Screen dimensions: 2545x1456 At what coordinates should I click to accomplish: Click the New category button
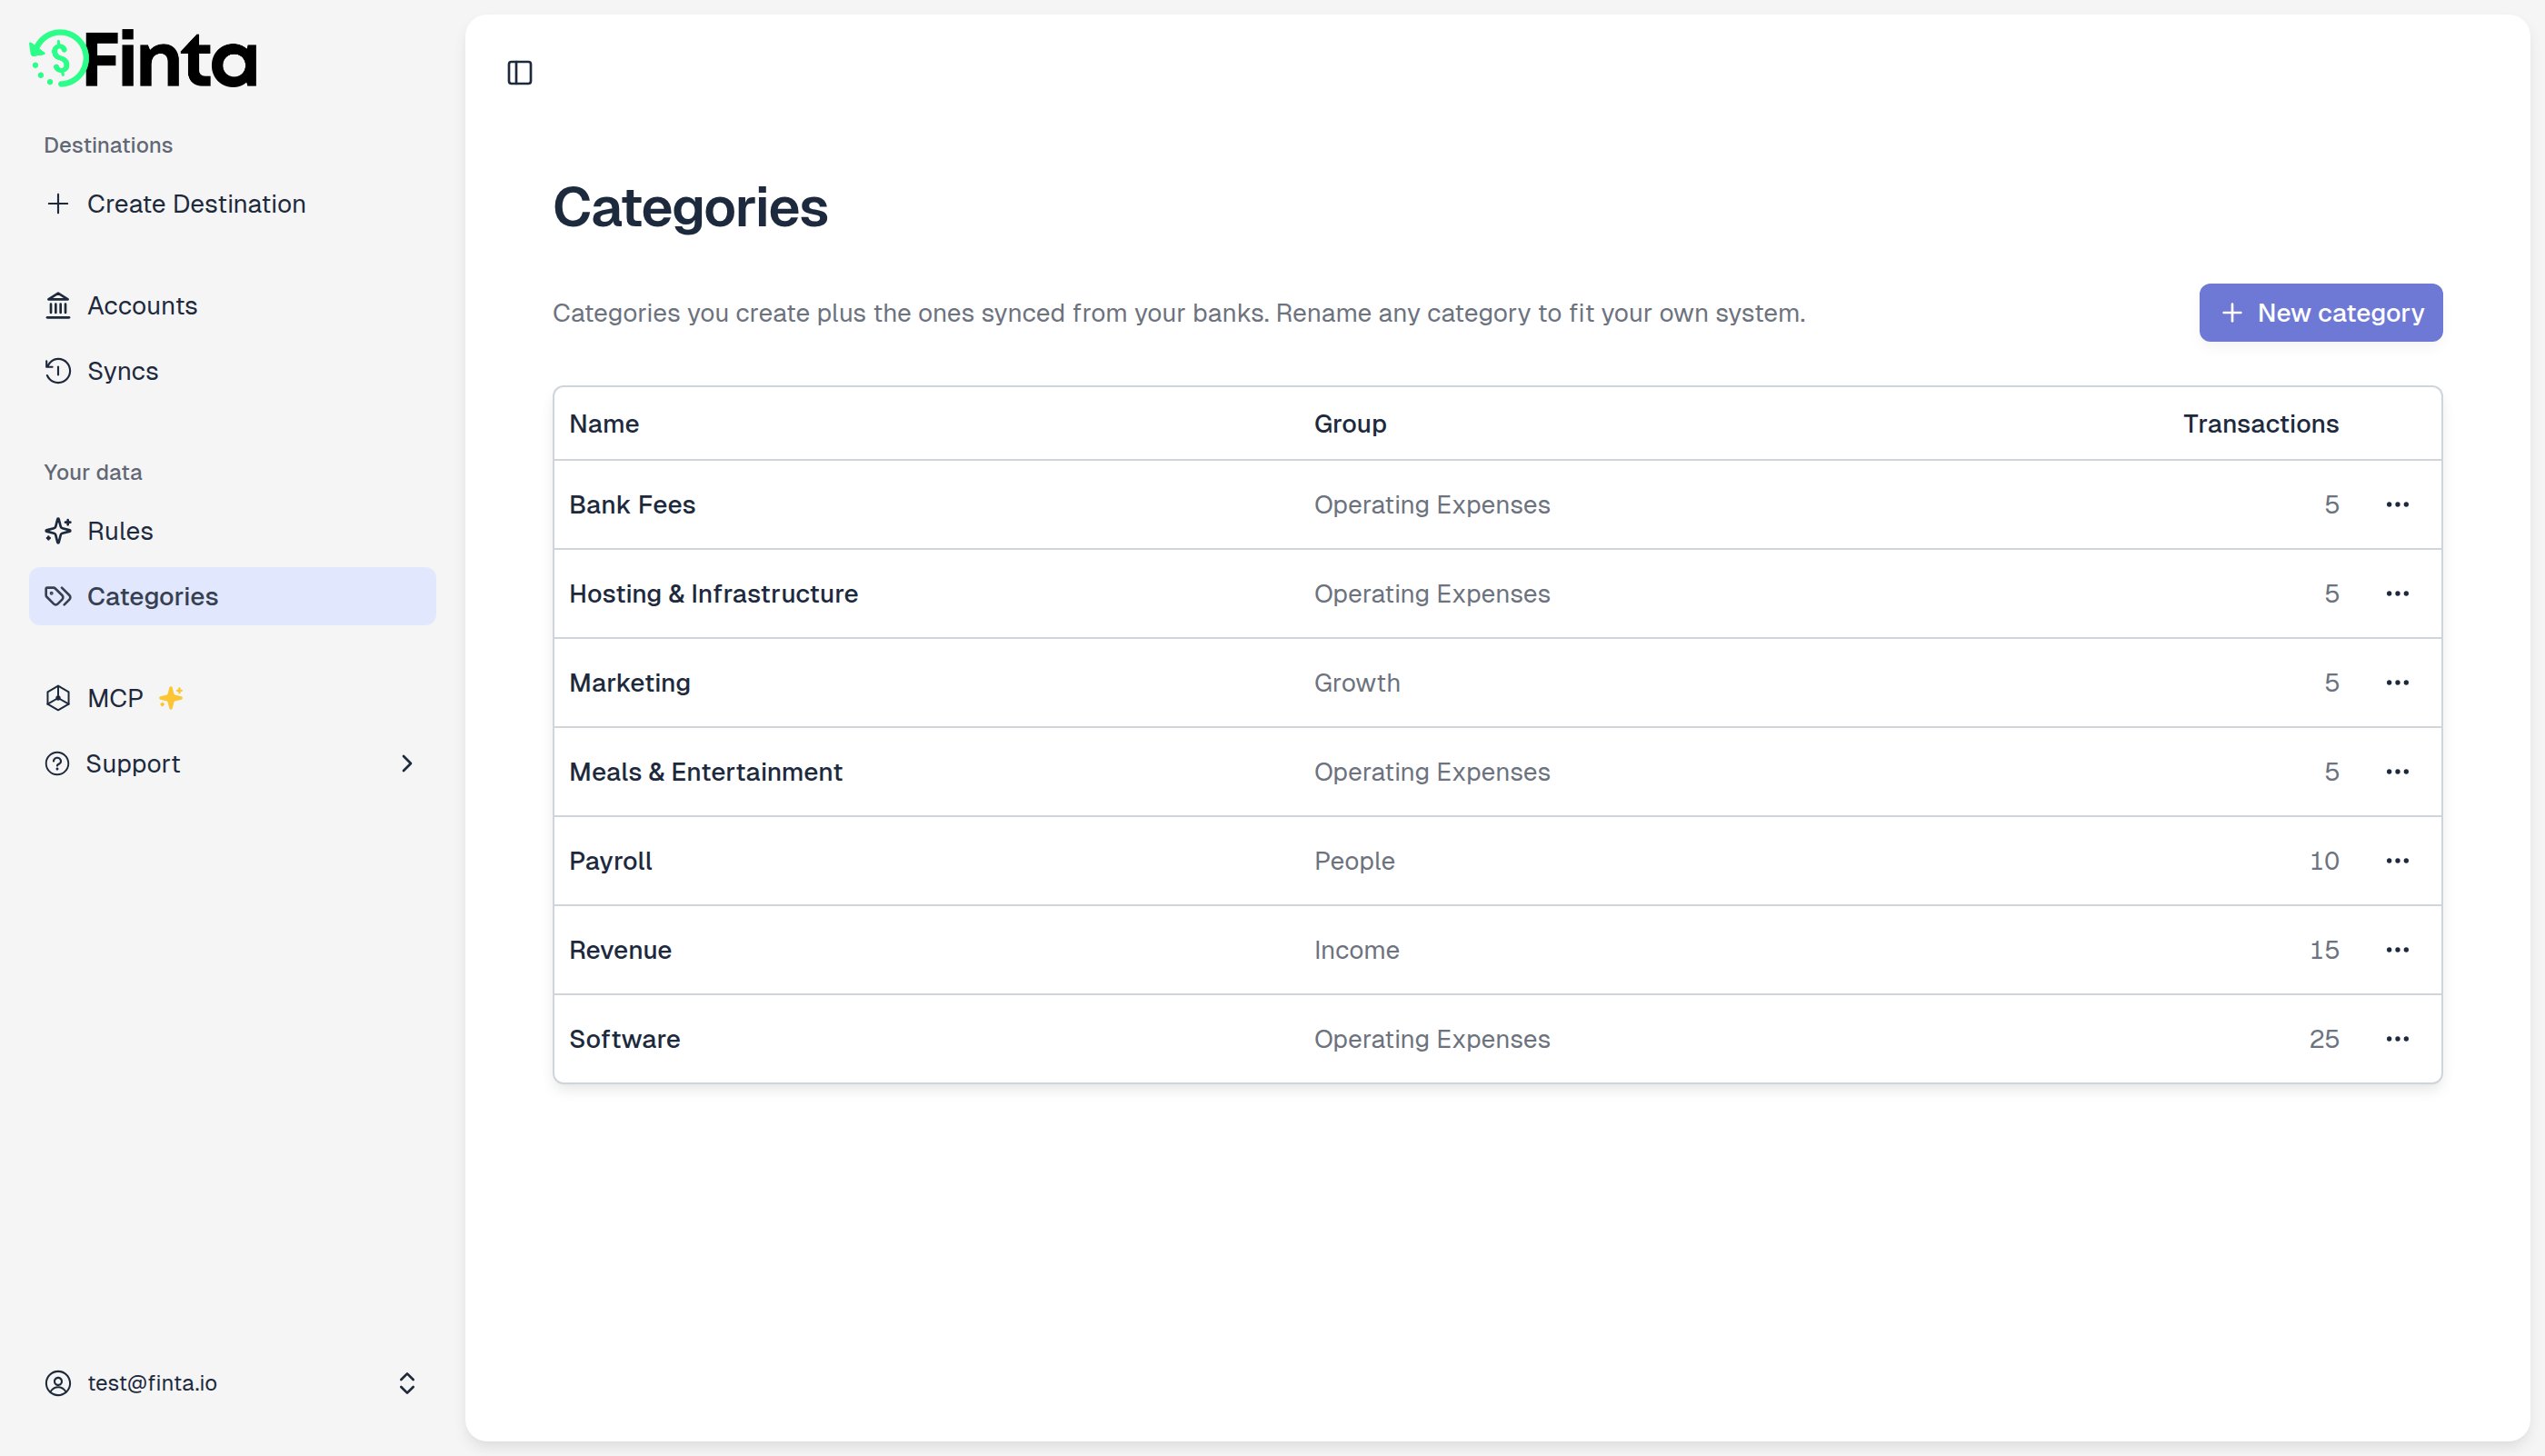click(2320, 313)
